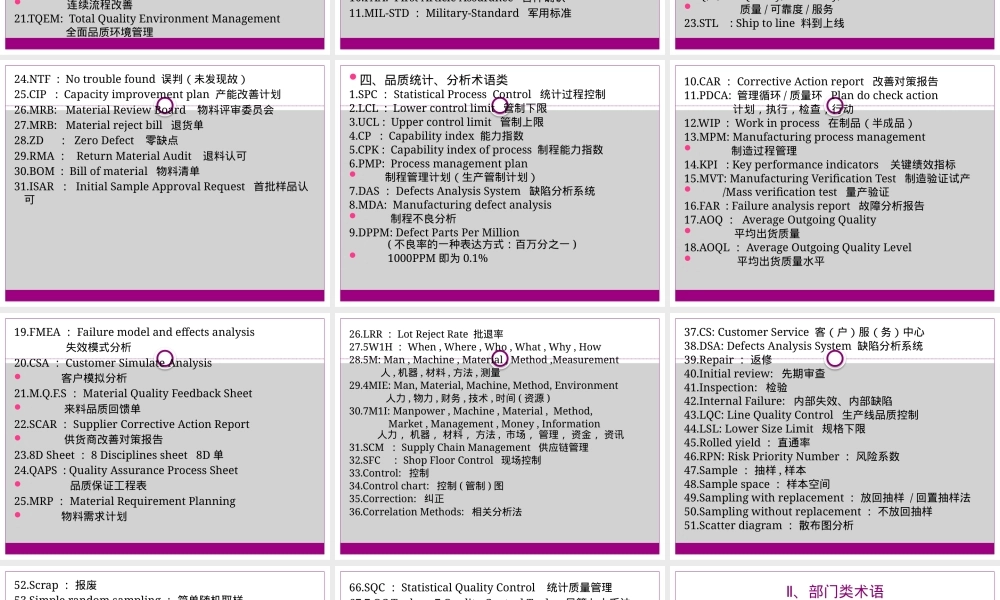Click '42.Internal Failure: 内部失效、内部缺陷'
This screenshot has width=1000, height=600.
click(x=788, y=401)
